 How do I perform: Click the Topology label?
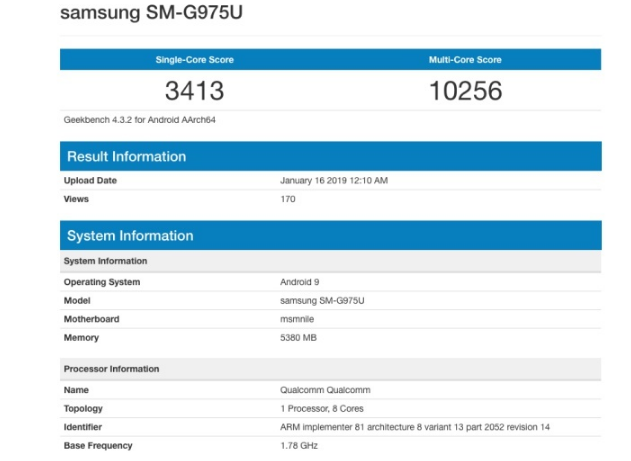coord(83,408)
